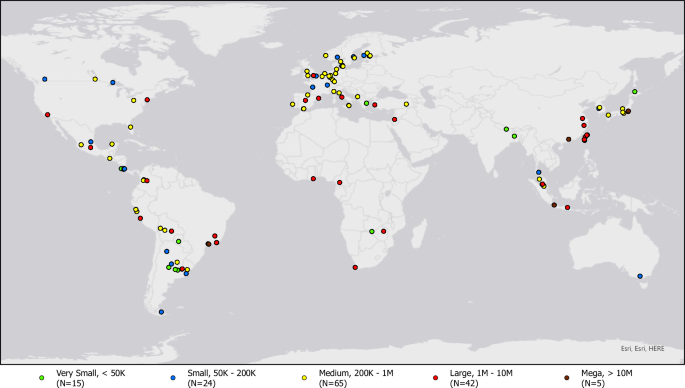Click the blue dot at South America's southern tip
This screenshot has height=388, width=685.
161,312
